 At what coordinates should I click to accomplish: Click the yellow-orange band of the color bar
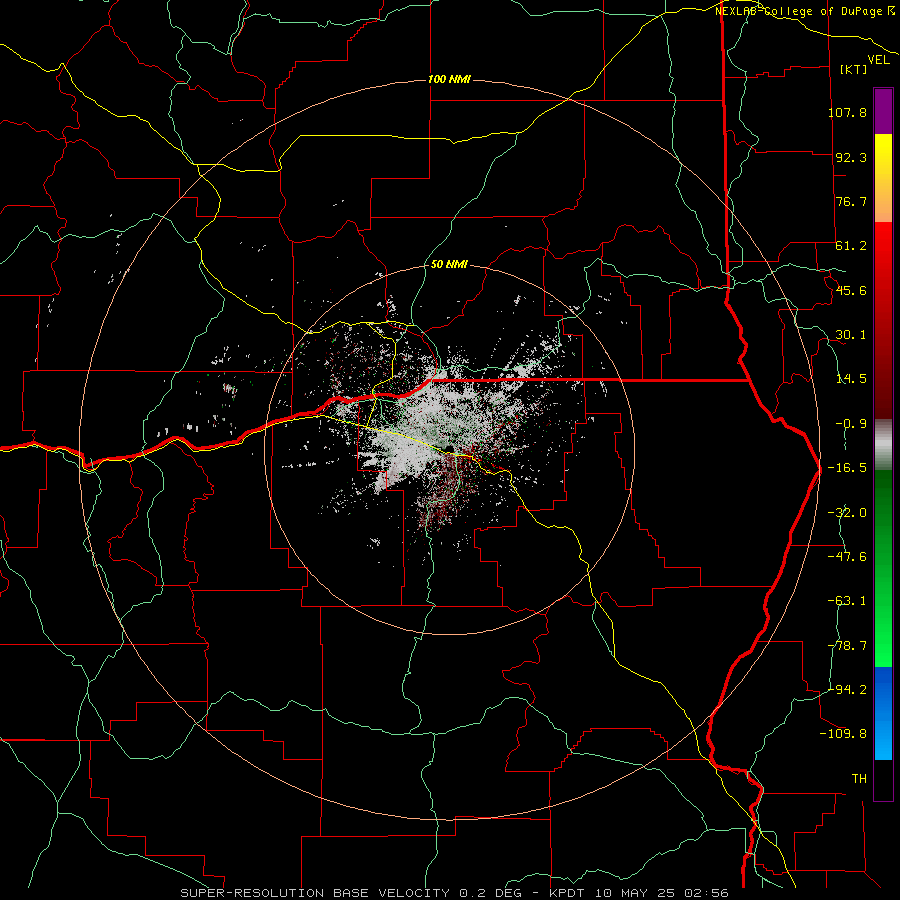coord(883,178)
